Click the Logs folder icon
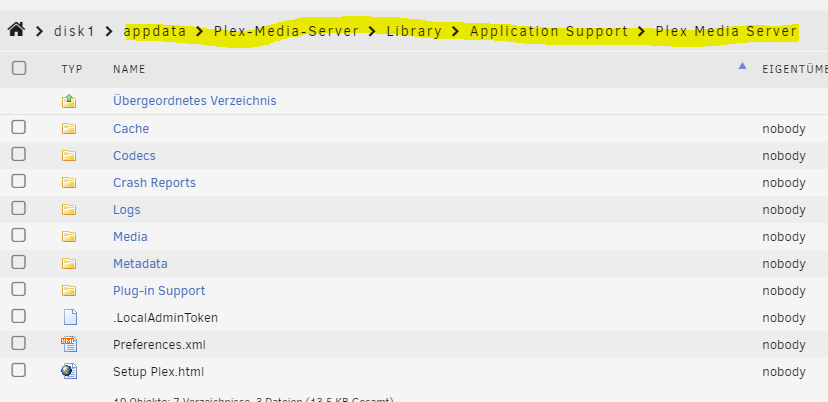This screenshot has height=402, width=828. (69, 210)
